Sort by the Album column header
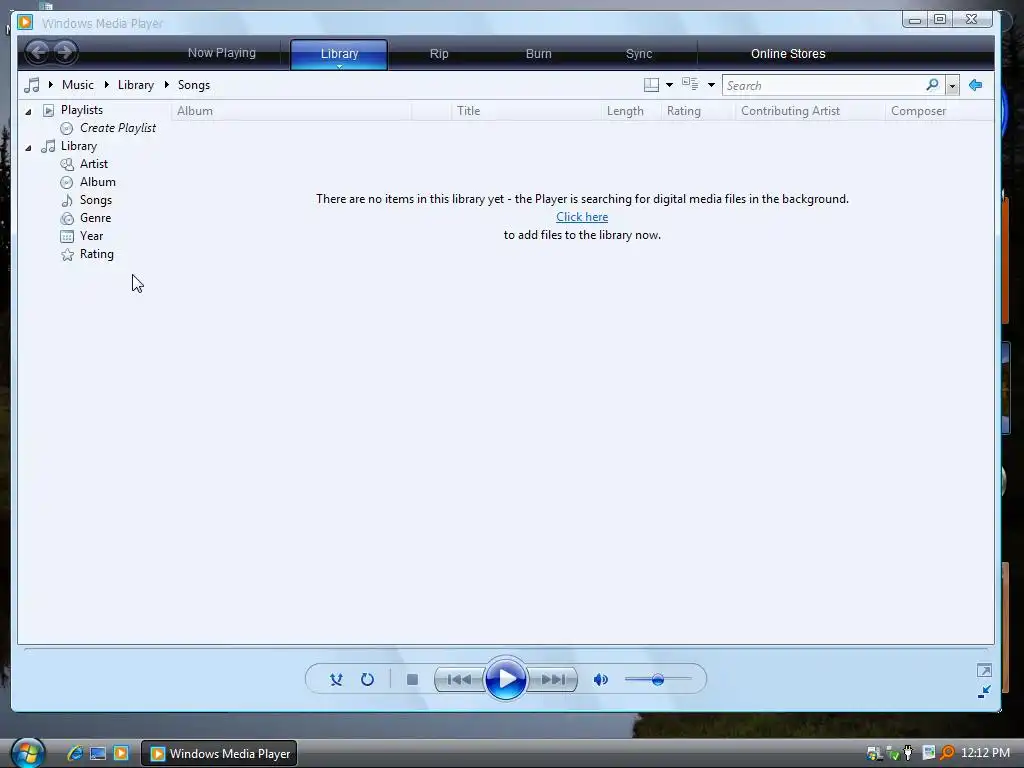 291,111
